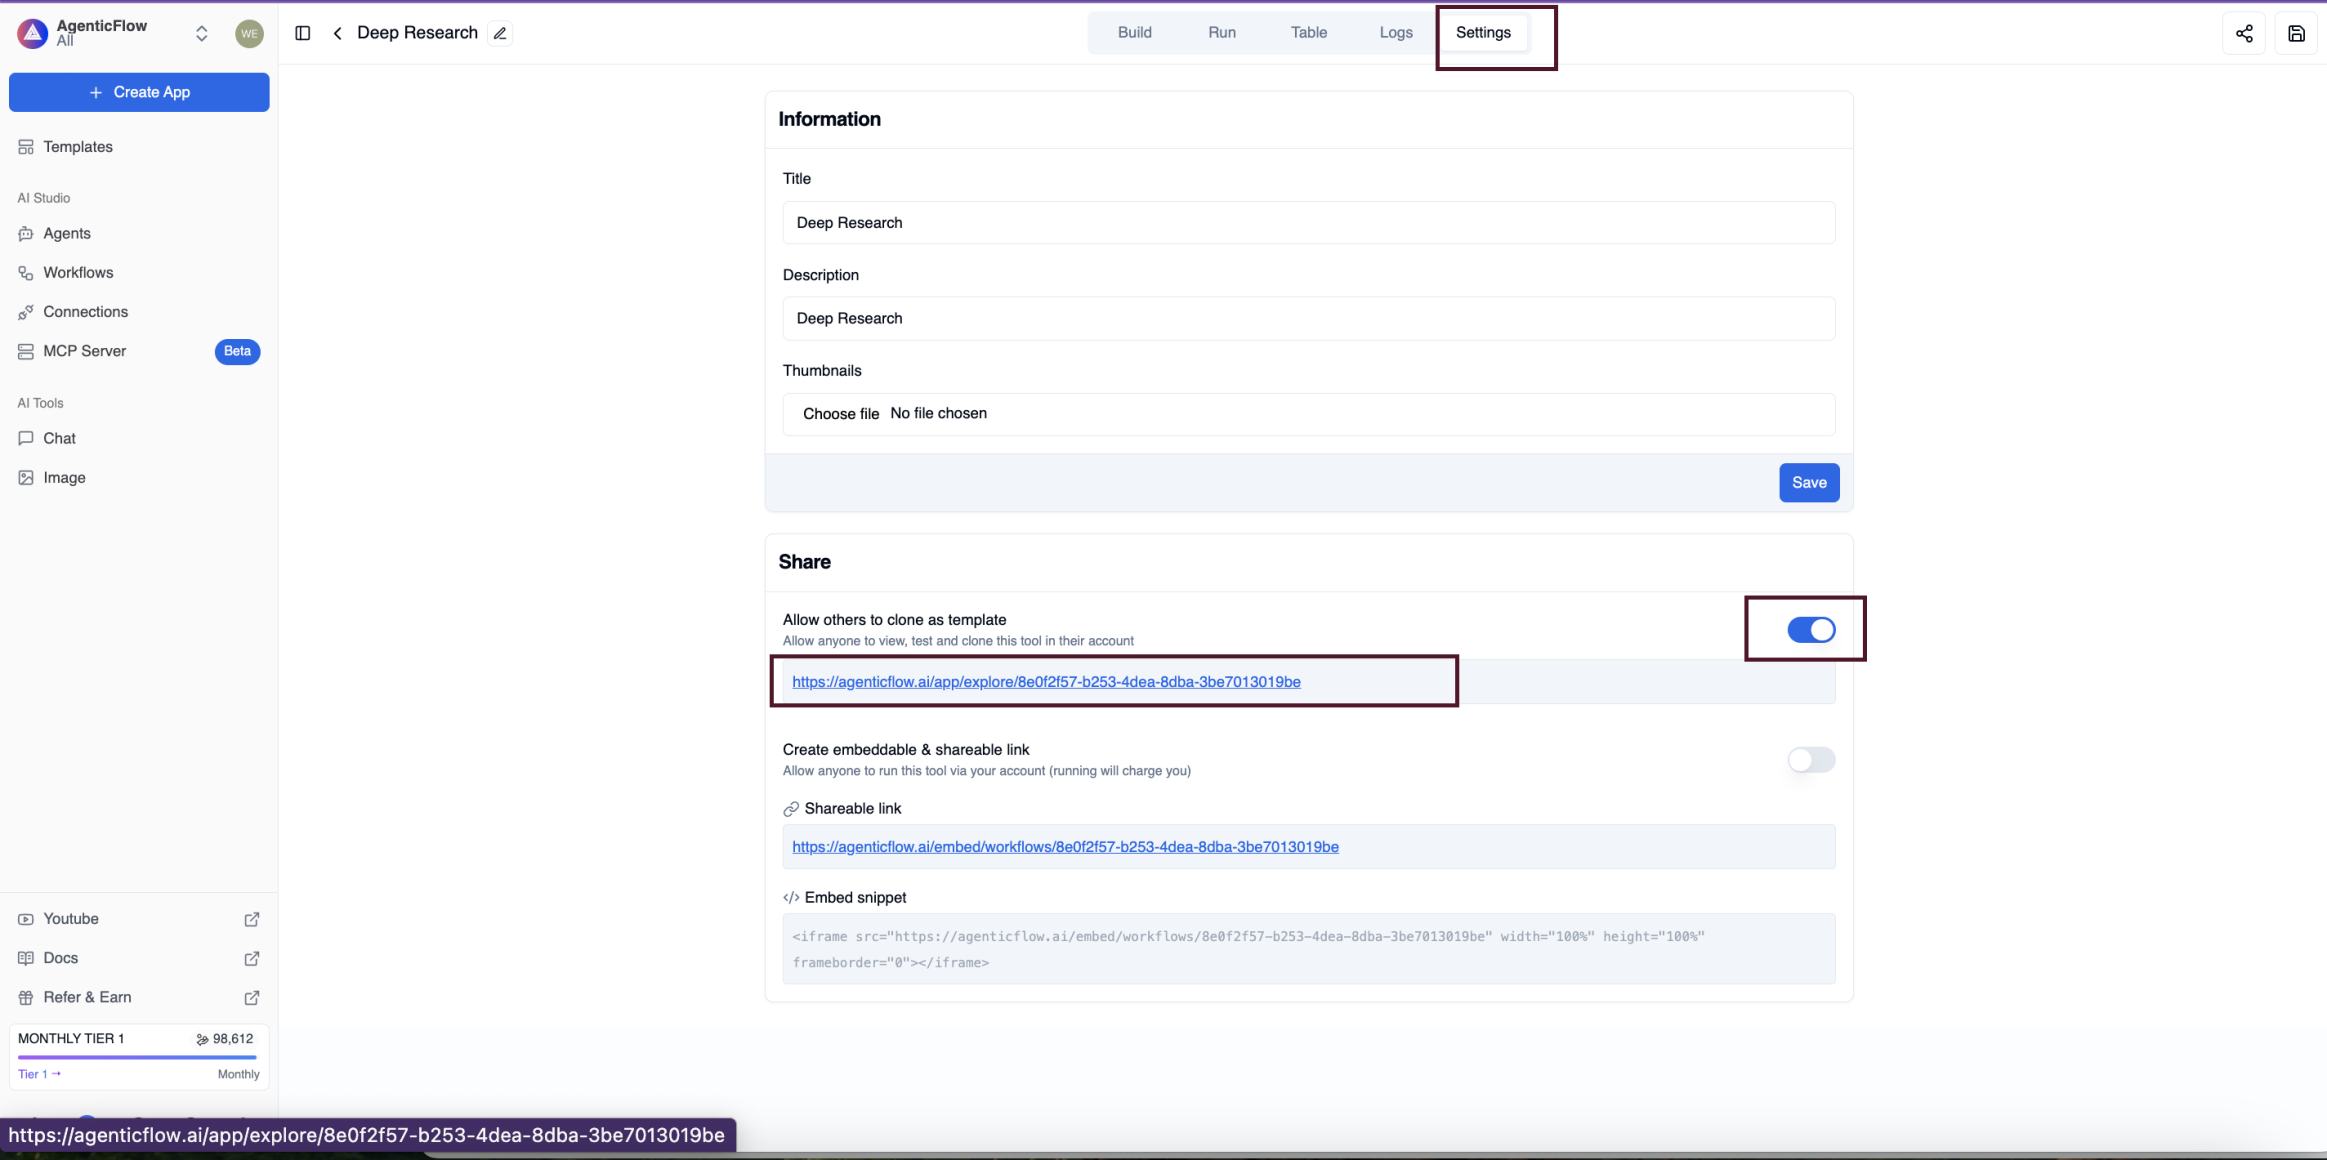This screenshot has width=2327, height=1160.
Task: Click the Connections plug icon
Action: point(26,312)
